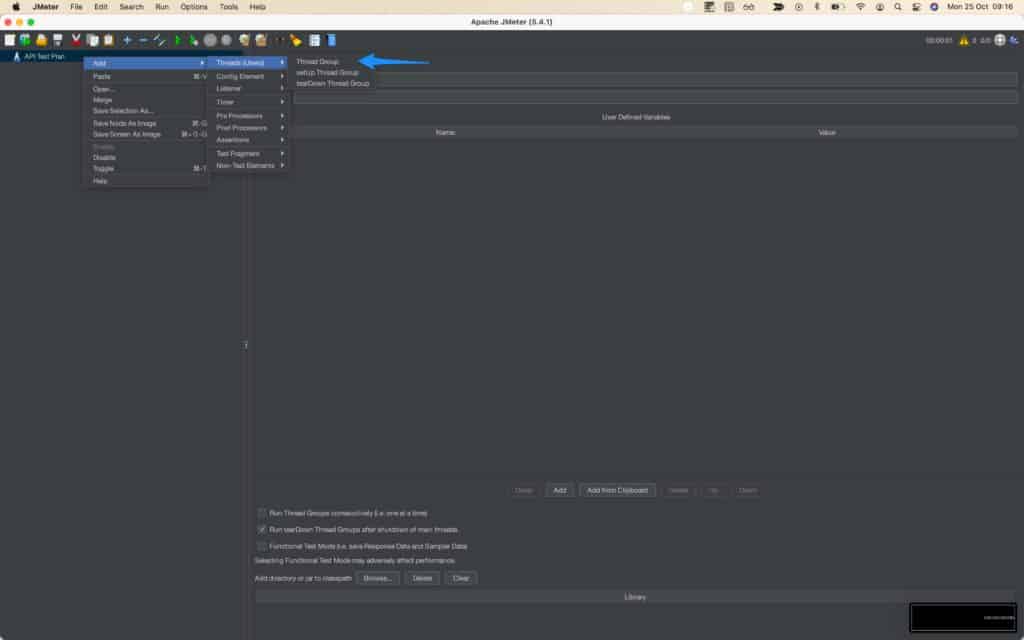Open the Run menu in menu bar
Image resolution: width=1024 pixels, height=640 pixels.
162,7
